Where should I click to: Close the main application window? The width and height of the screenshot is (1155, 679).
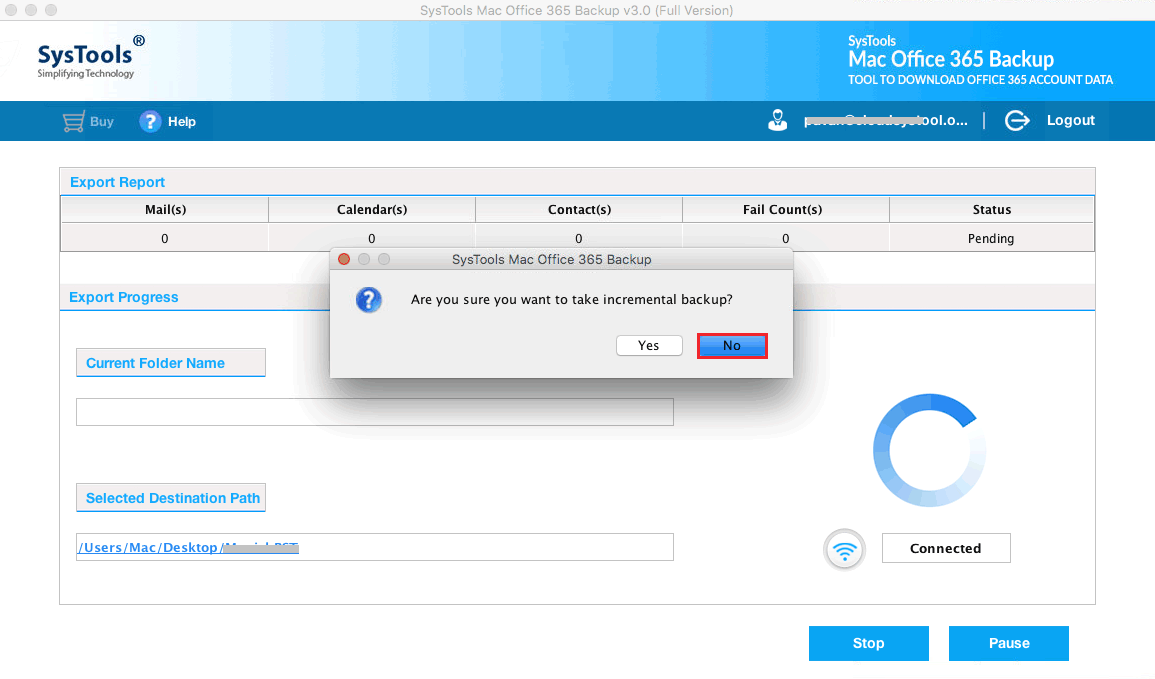10,10
